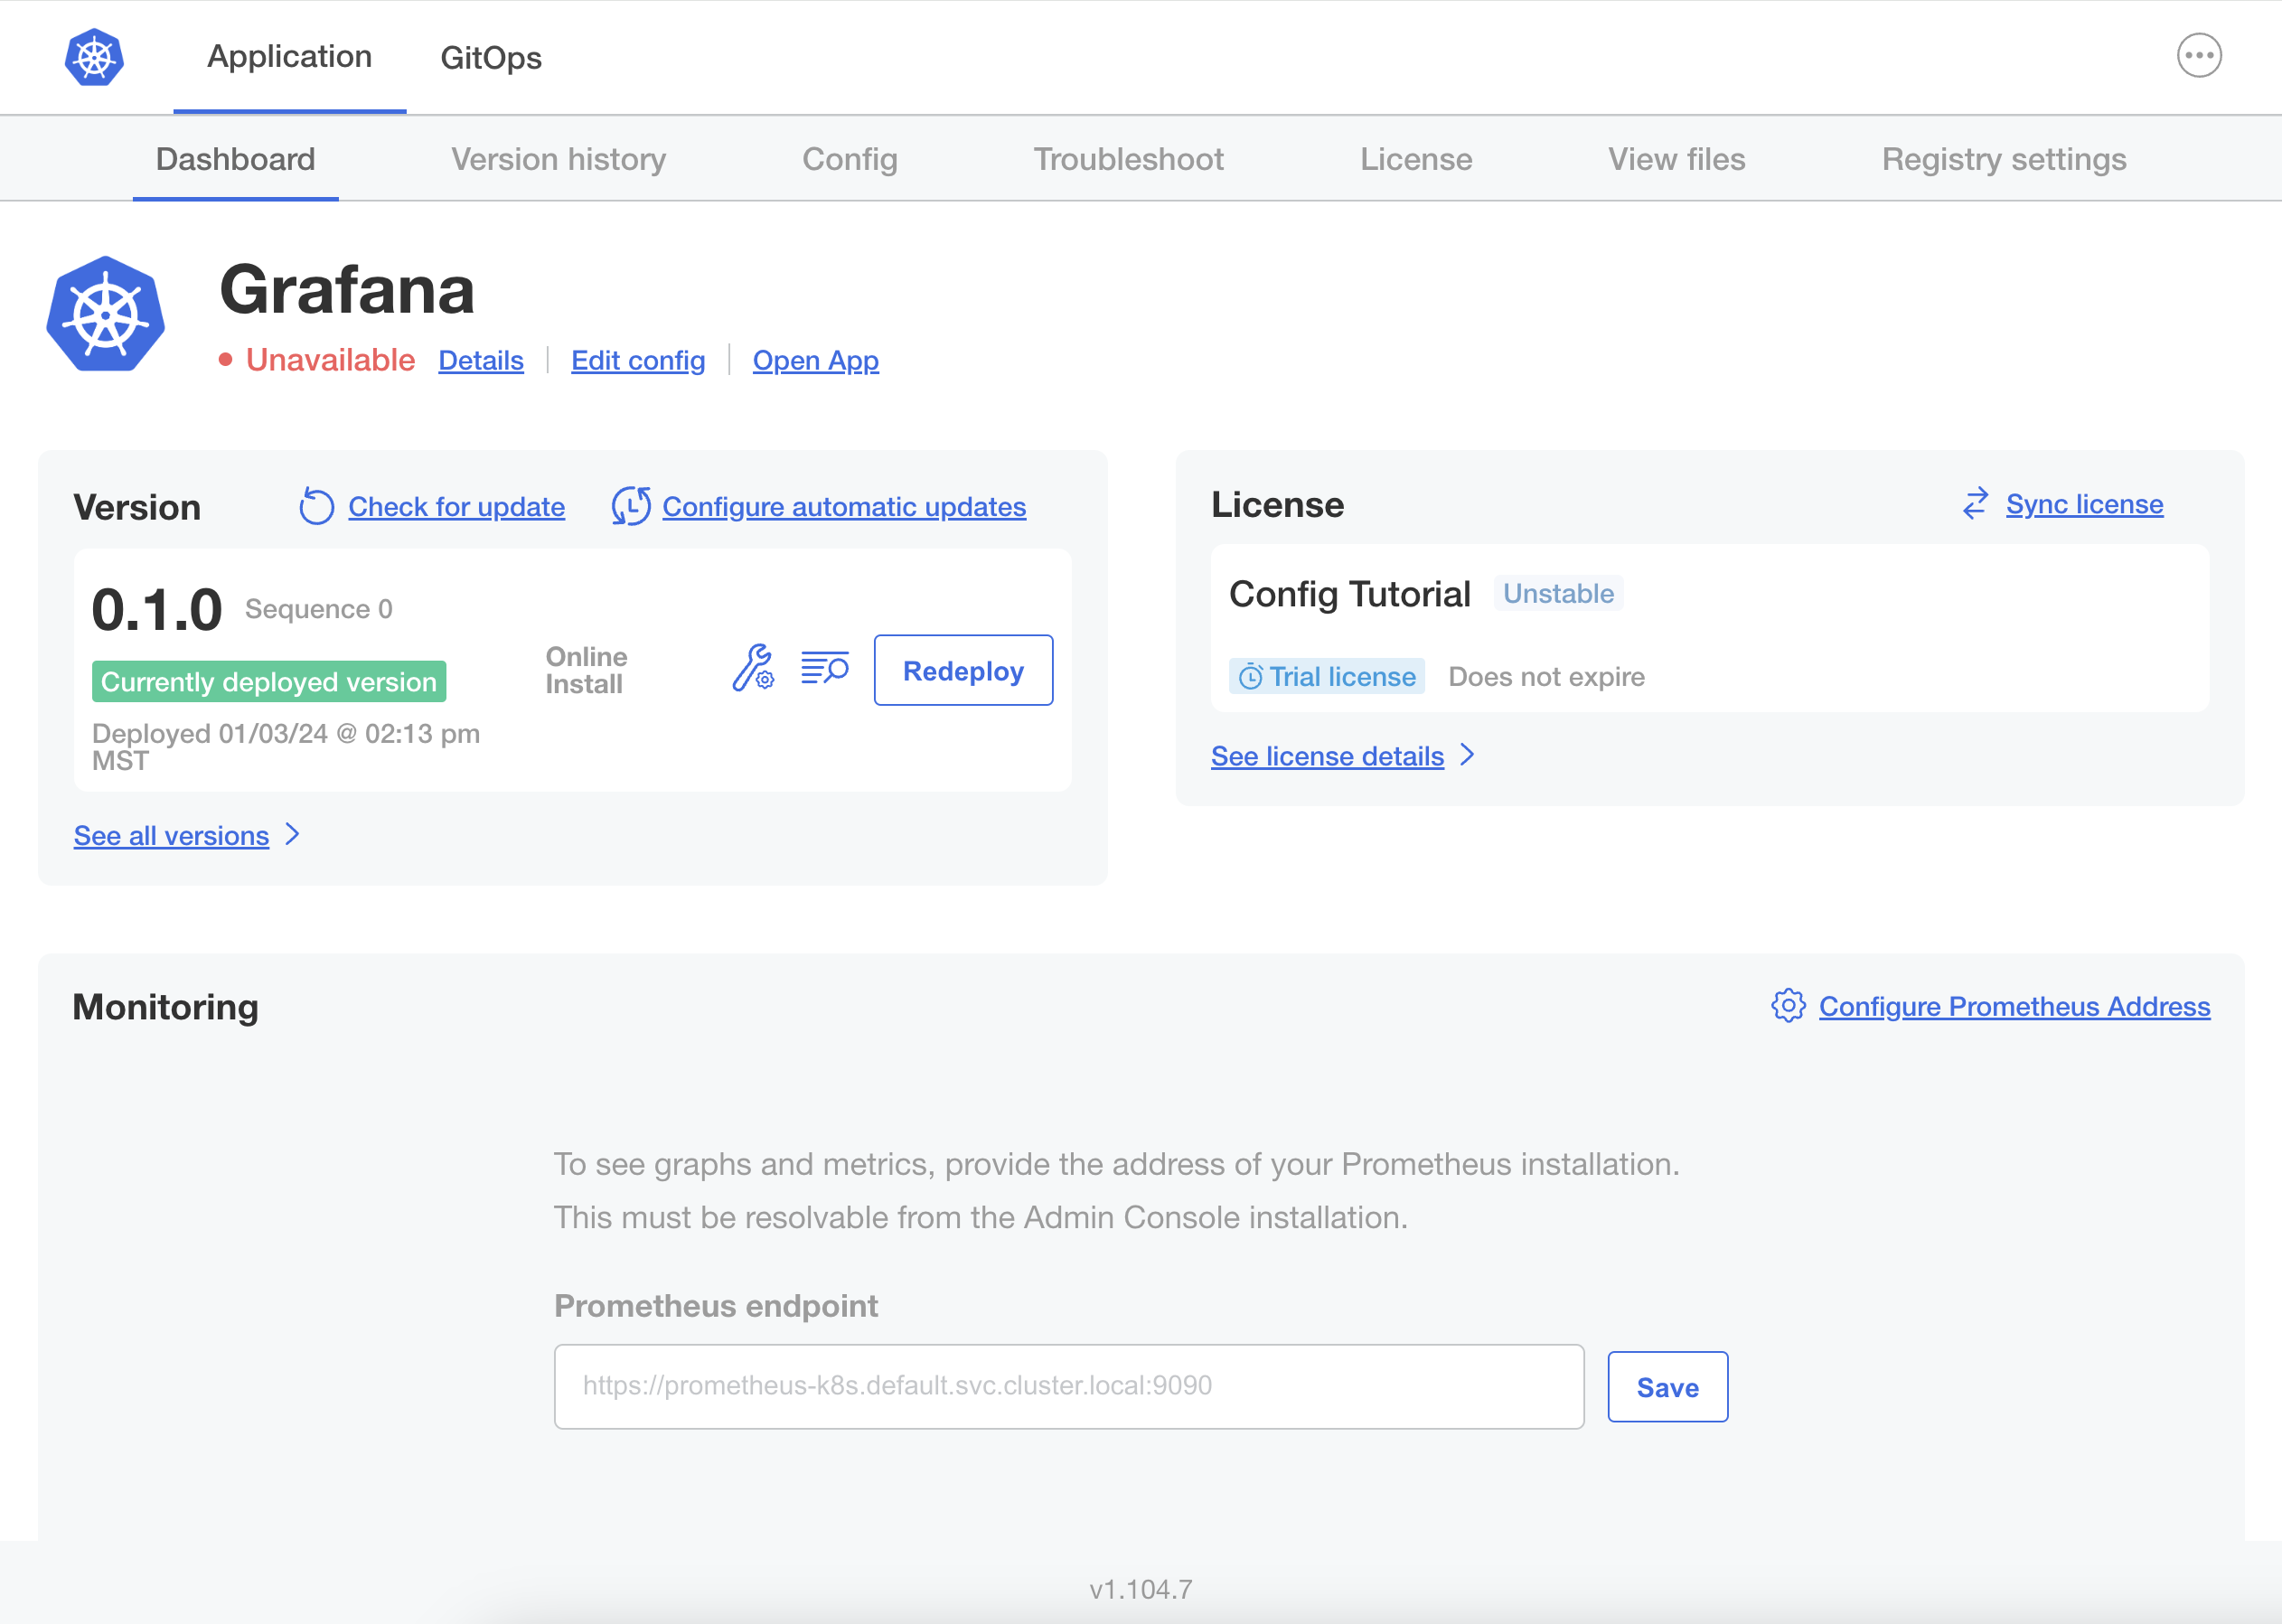Switch to the Version history tab
The image size is (2282, 1624).
tap(557, 158)
